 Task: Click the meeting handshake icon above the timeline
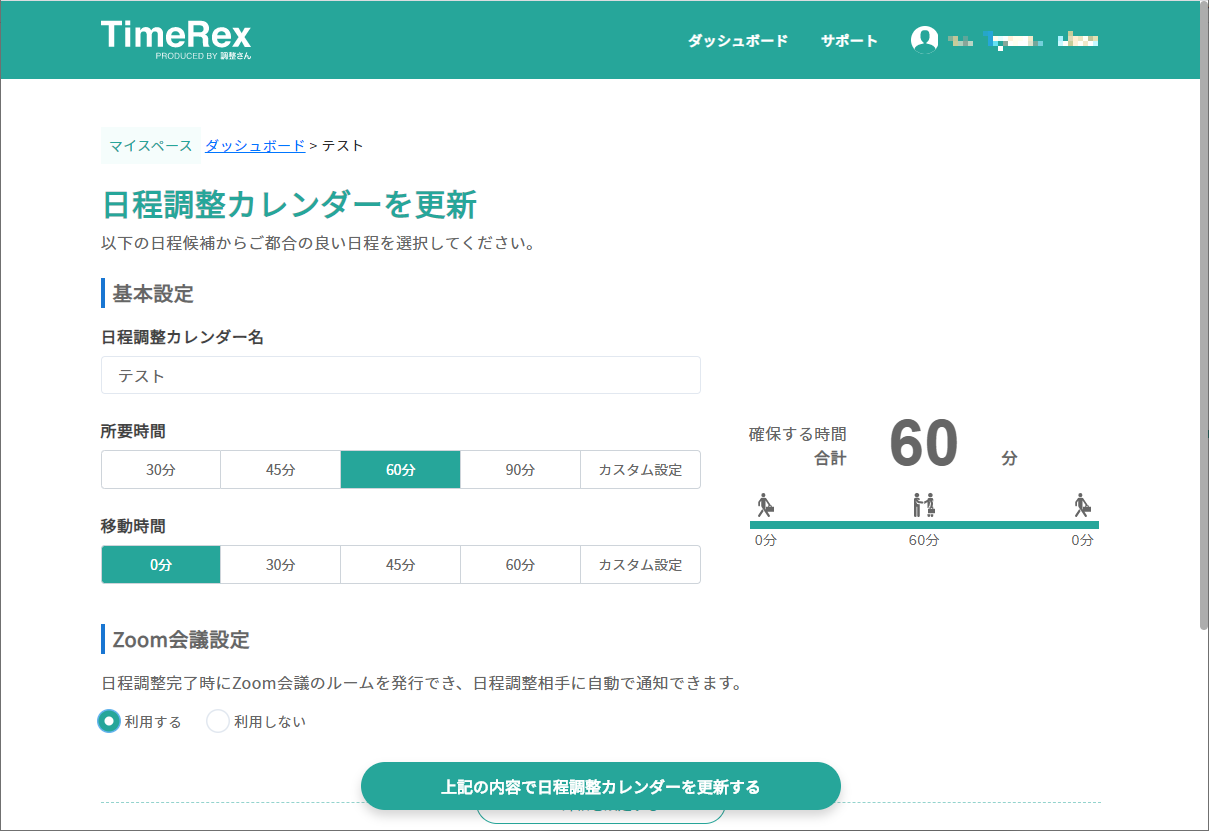[923, 503]
